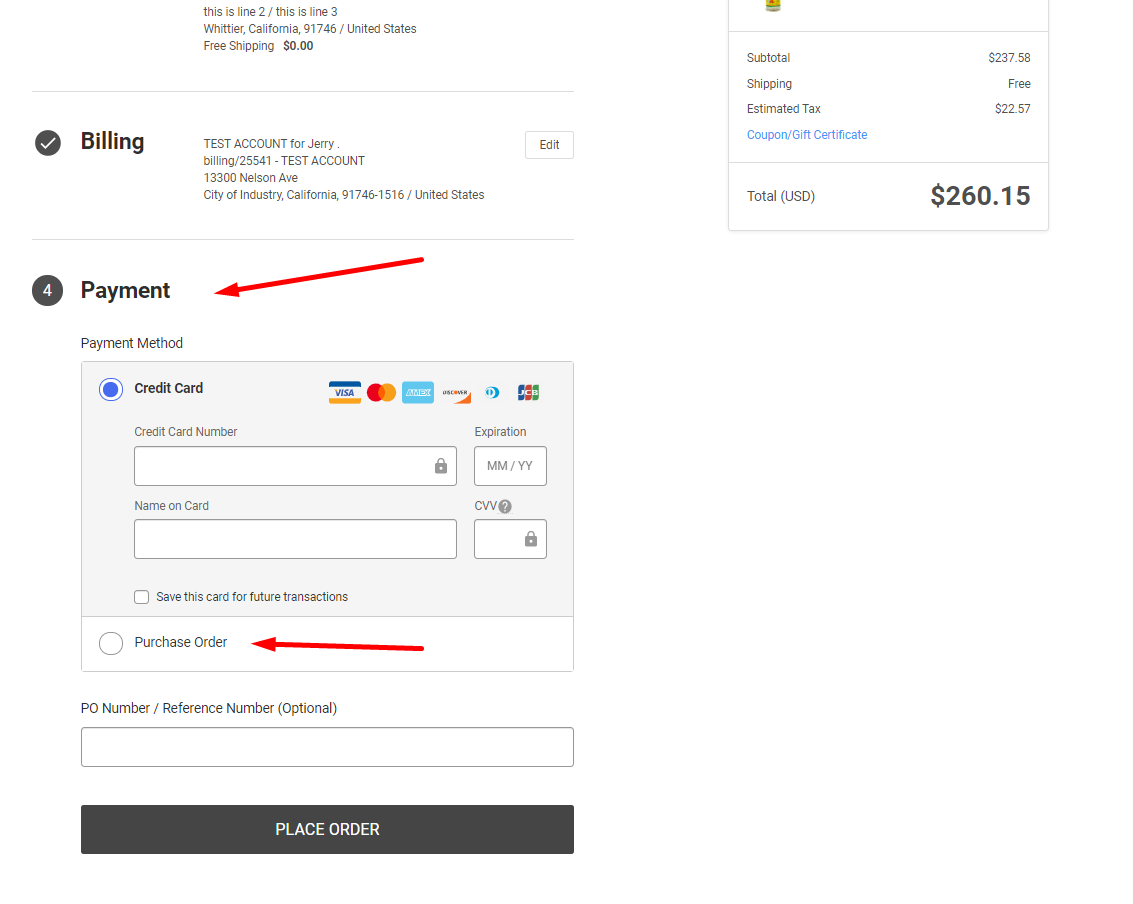
Task: Focus the Credit Card Number field
Action: [296, 466]
